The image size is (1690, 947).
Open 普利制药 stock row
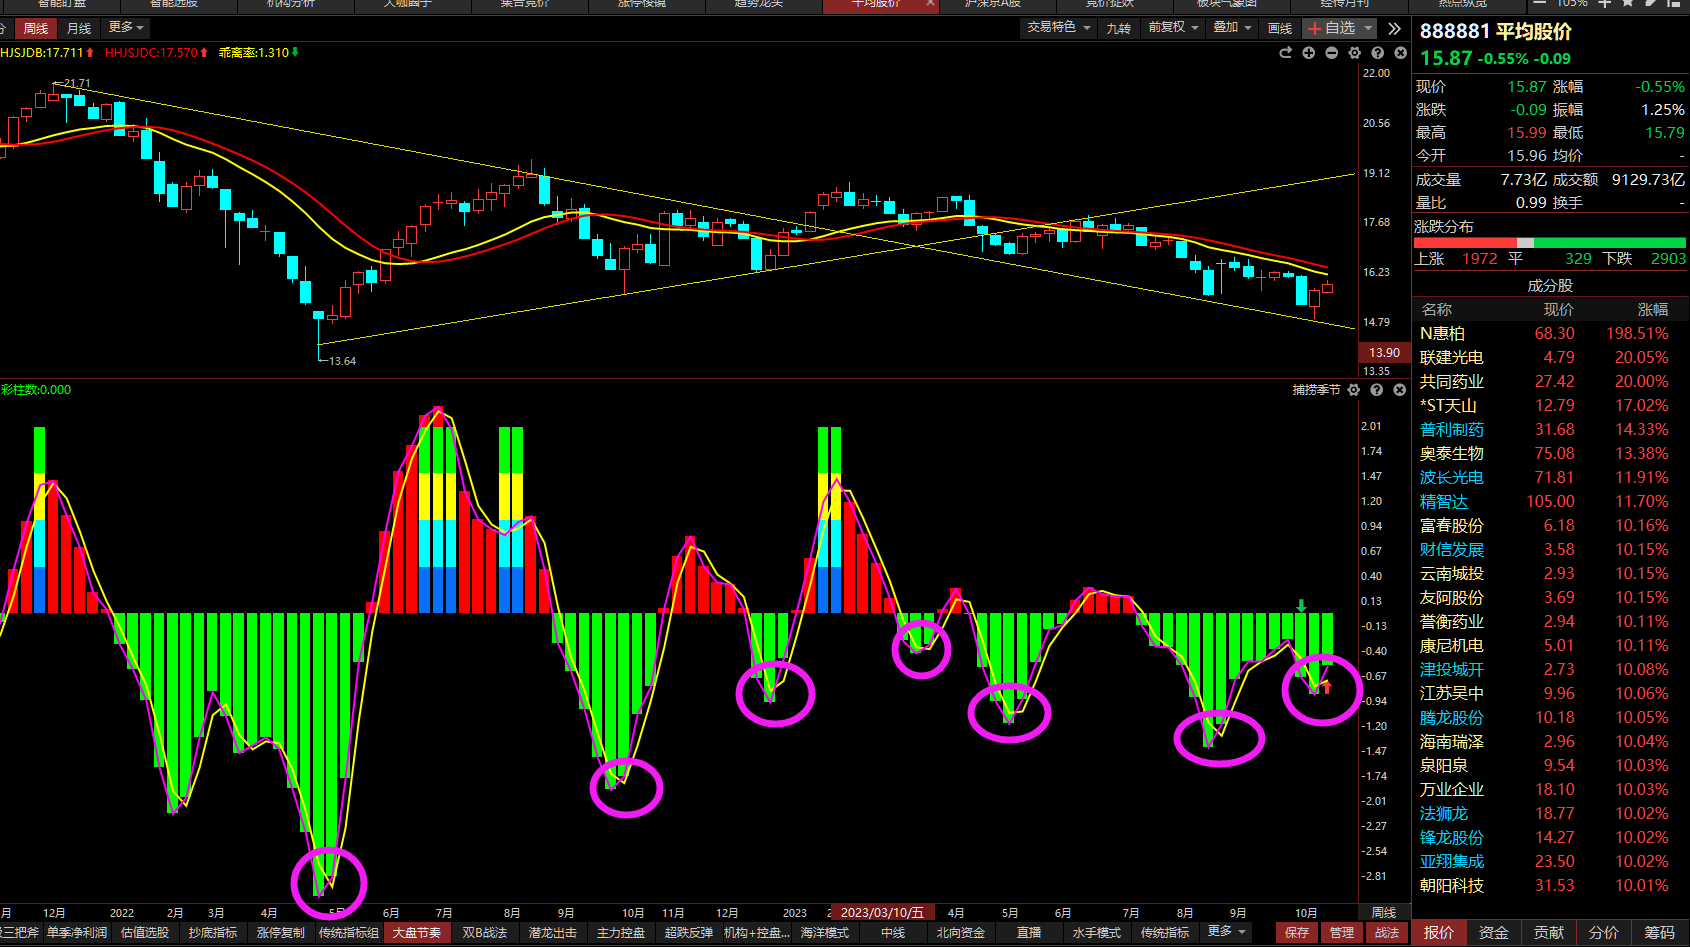point(1551,429)
